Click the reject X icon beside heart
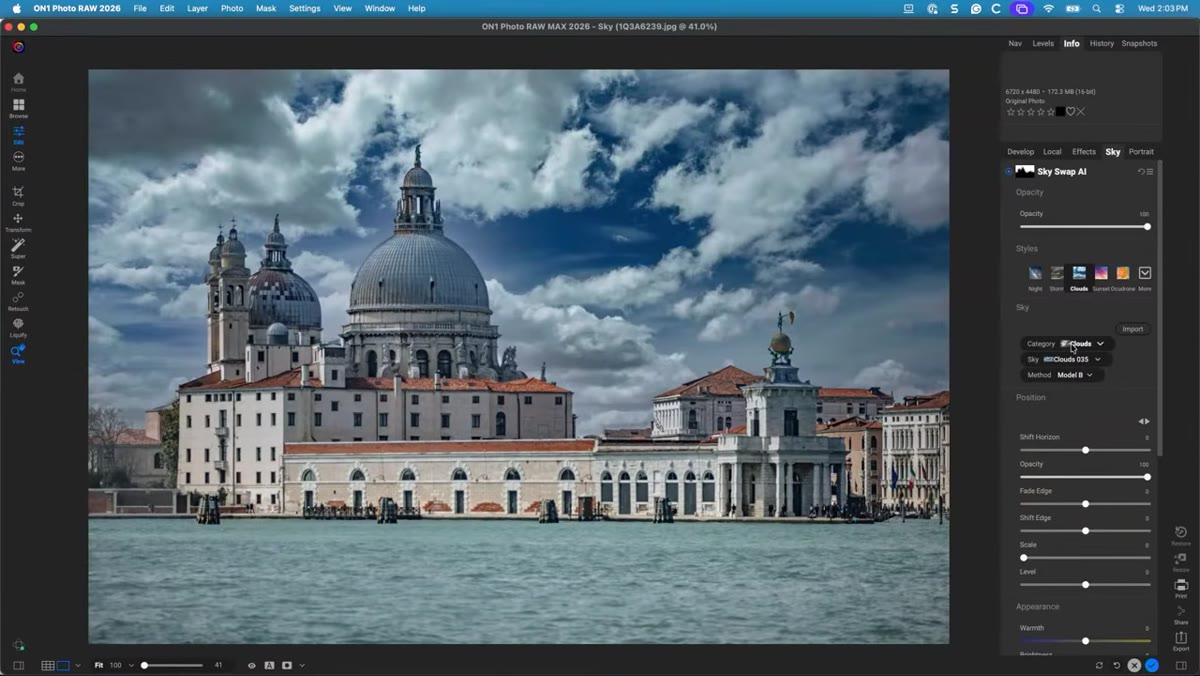Image resolution: width=1200 pixels, height=676 pixels. click(1081, 111)
